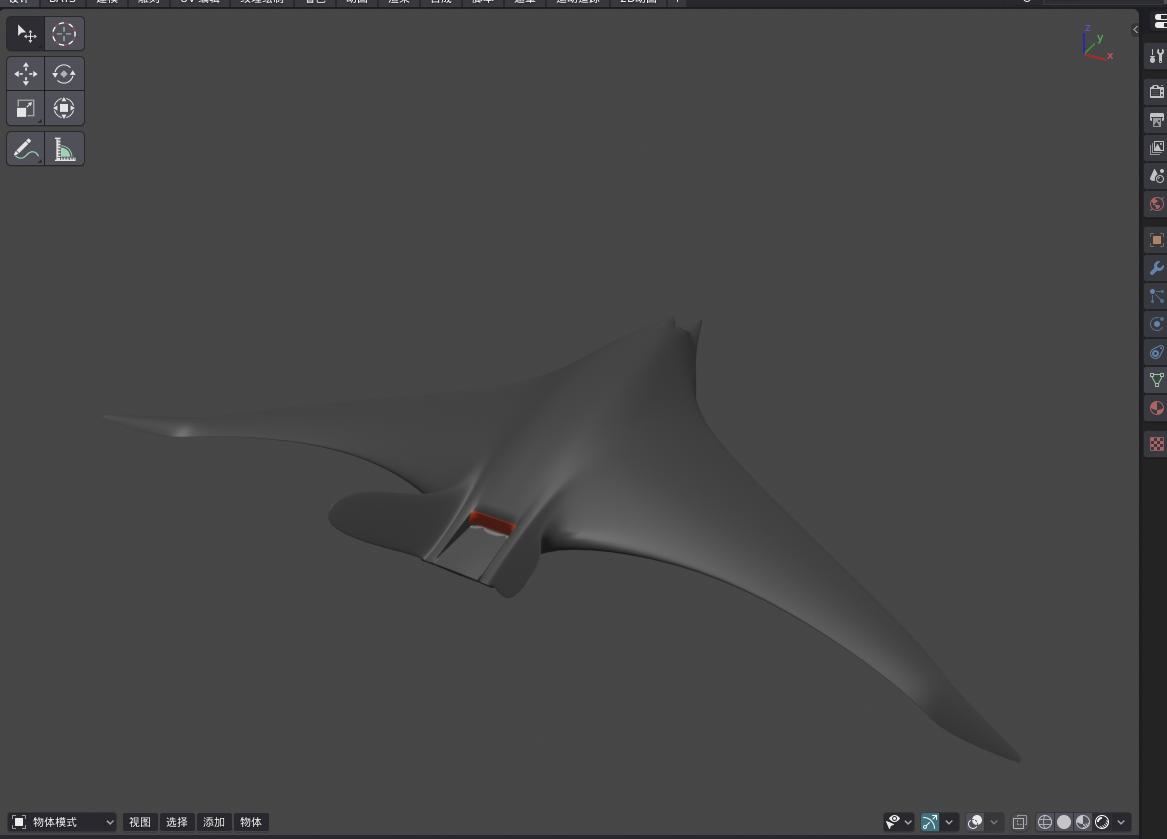Choose the Scale tool
Image resolution: width=1167 pixels, height=839 pixels.
click(x=26, y=108)
